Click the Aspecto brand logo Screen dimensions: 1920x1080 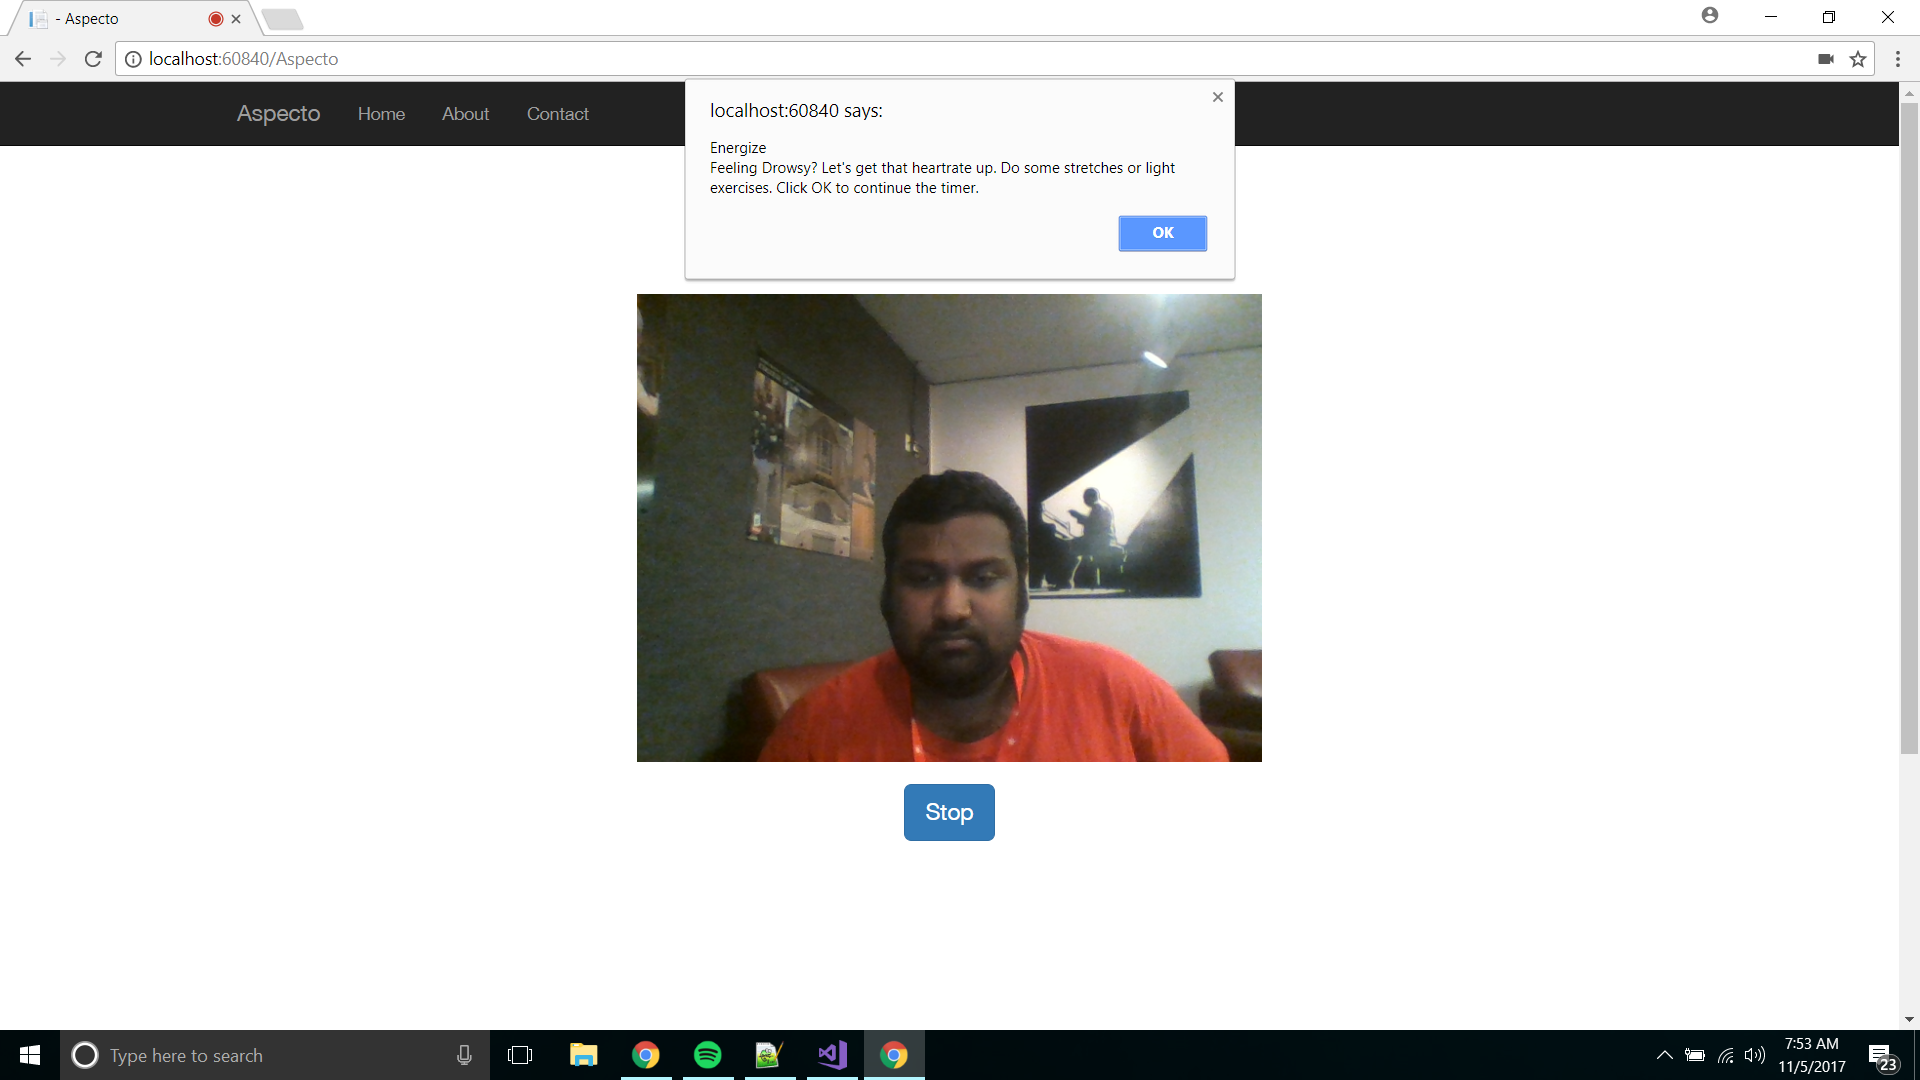pyautogui.click(x=278, y=114)
